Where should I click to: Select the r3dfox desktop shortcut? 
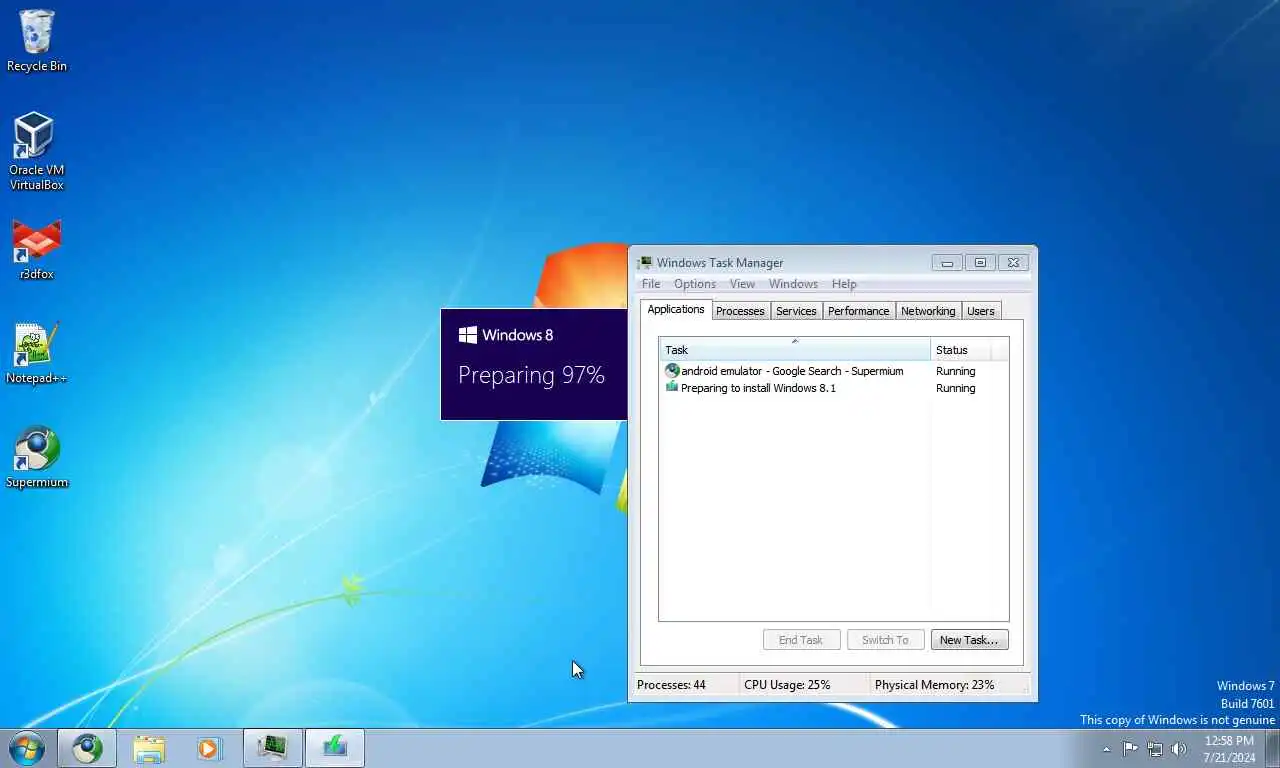click(37, 250)
